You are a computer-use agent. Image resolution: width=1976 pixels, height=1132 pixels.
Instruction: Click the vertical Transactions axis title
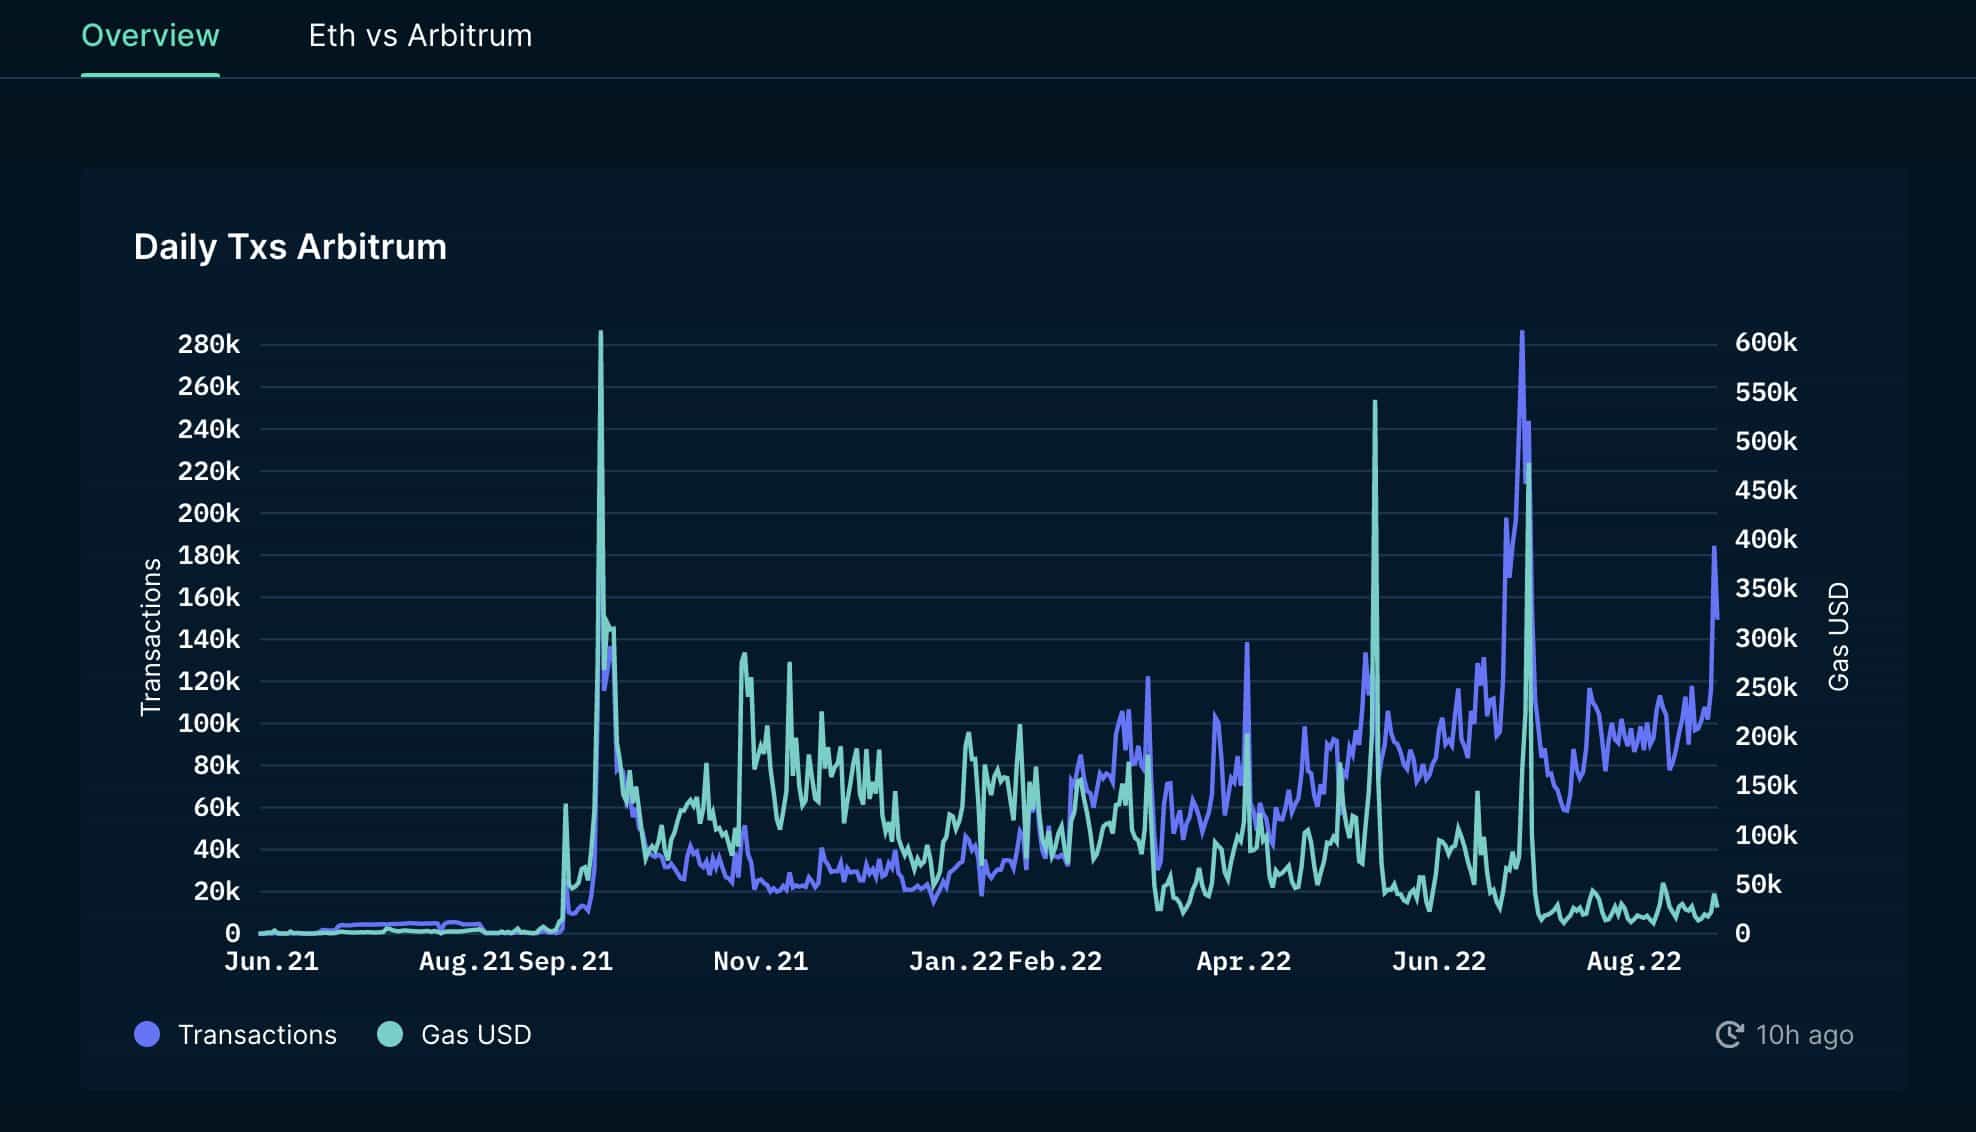click(151, 637)
